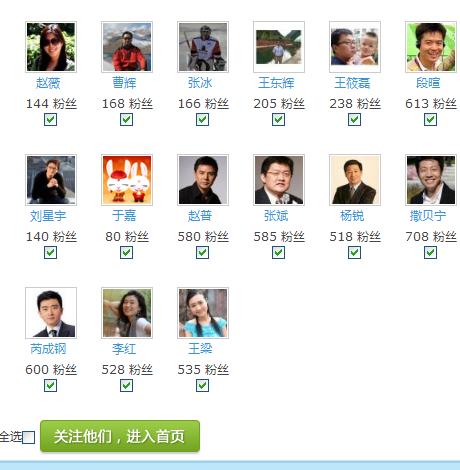Screen dimensions: 460x470
Task: Click the rabbit cartoon avatar of 于嘉
Action: pyautogui.click(x=127, y=180)
